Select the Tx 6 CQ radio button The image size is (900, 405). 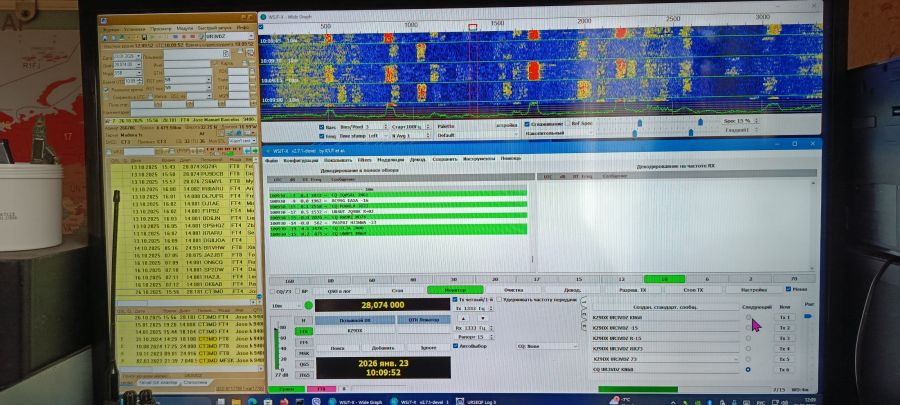(749, 369)
